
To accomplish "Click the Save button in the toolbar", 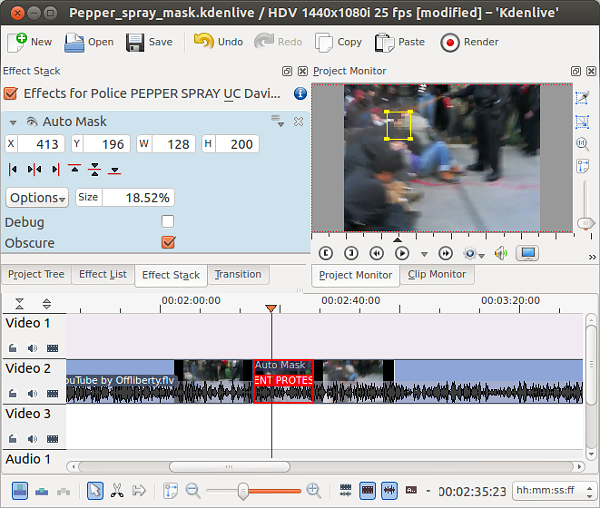I will (x=149, y=42).
